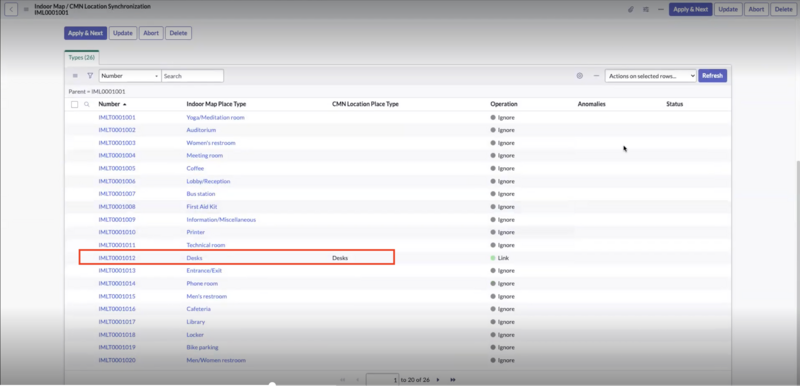
Task: Open Actions on selected rows dropdown
Action: [x=651, y=75]
